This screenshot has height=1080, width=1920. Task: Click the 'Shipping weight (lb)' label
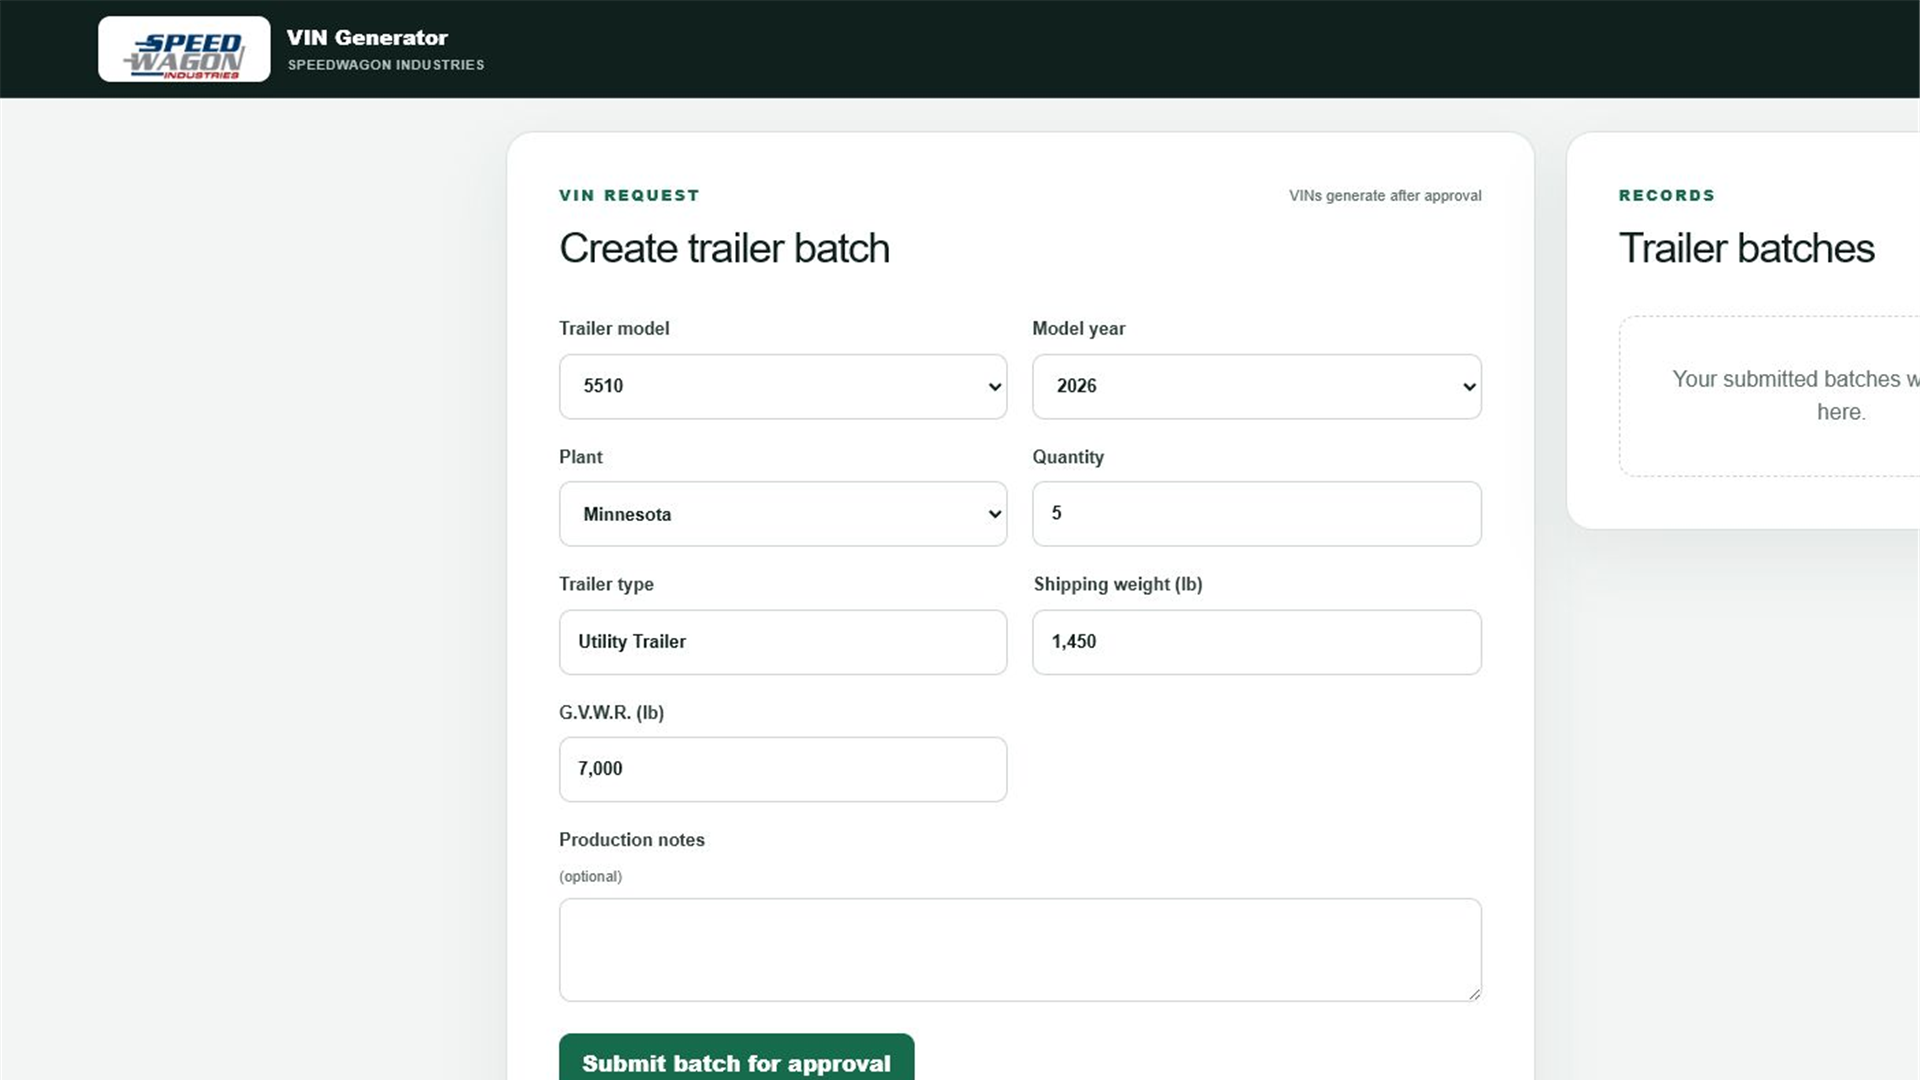click(1118, 584)
